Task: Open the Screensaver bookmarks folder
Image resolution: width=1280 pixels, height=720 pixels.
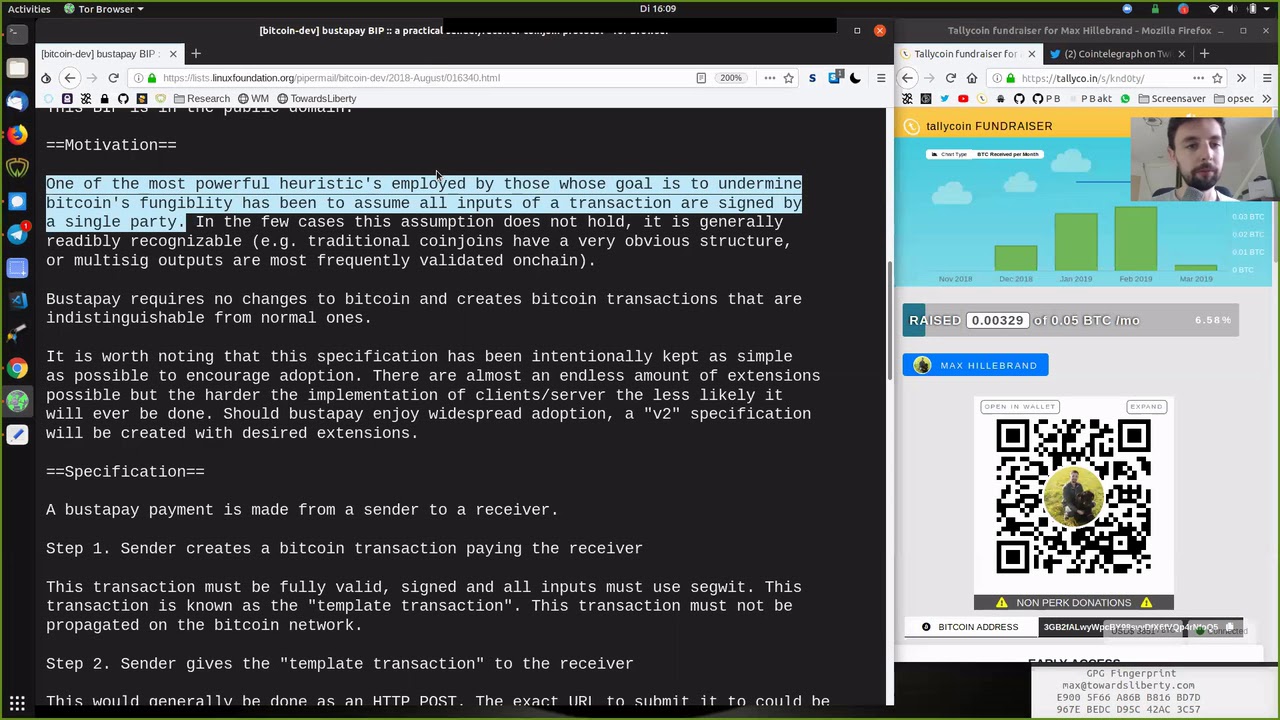Action: [1171, 99]
